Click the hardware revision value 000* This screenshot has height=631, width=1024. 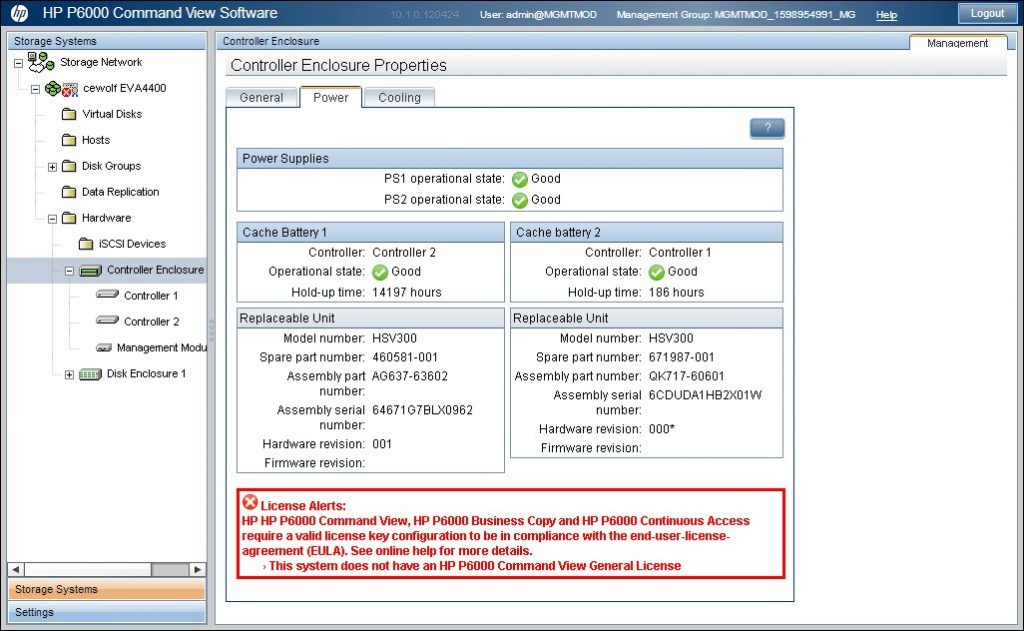tap(662, 429)
